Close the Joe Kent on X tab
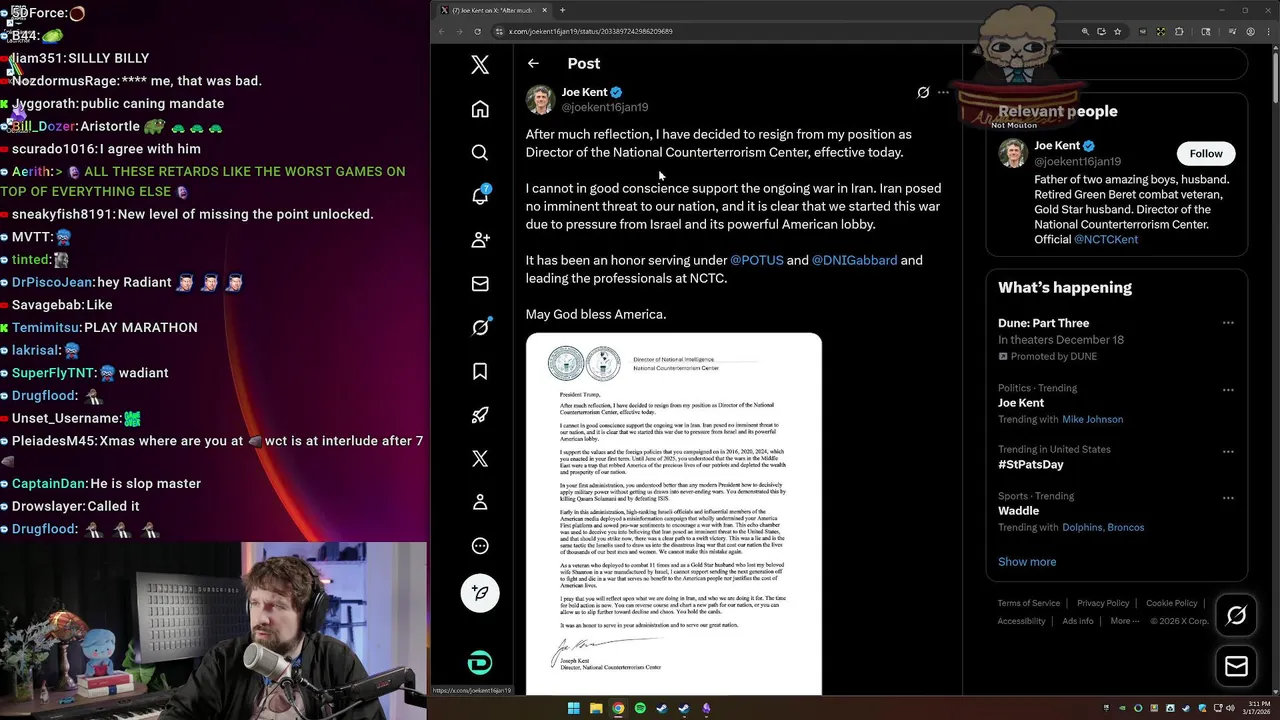The image size is (1280, 720). [x=545, y=10]
